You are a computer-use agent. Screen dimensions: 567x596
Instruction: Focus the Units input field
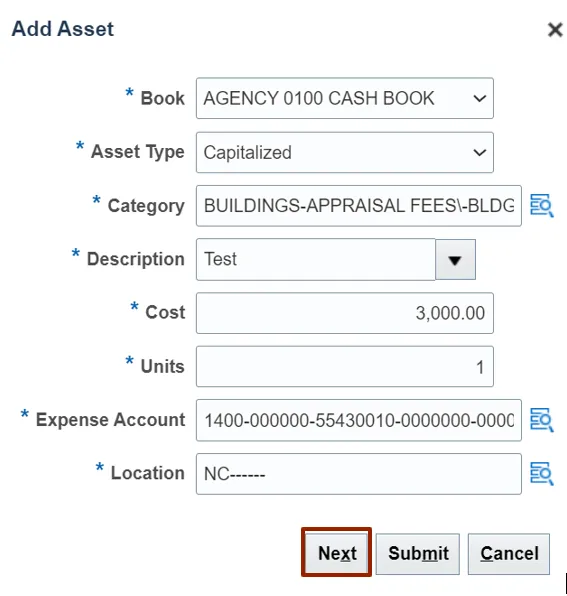tap(345, 367)
